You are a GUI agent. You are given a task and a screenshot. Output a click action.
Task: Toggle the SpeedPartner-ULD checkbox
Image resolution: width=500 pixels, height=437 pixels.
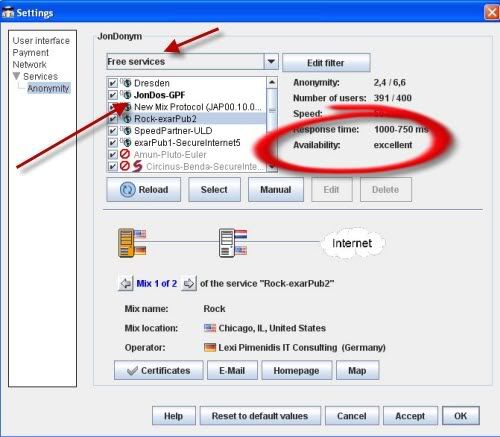[113, 131]
